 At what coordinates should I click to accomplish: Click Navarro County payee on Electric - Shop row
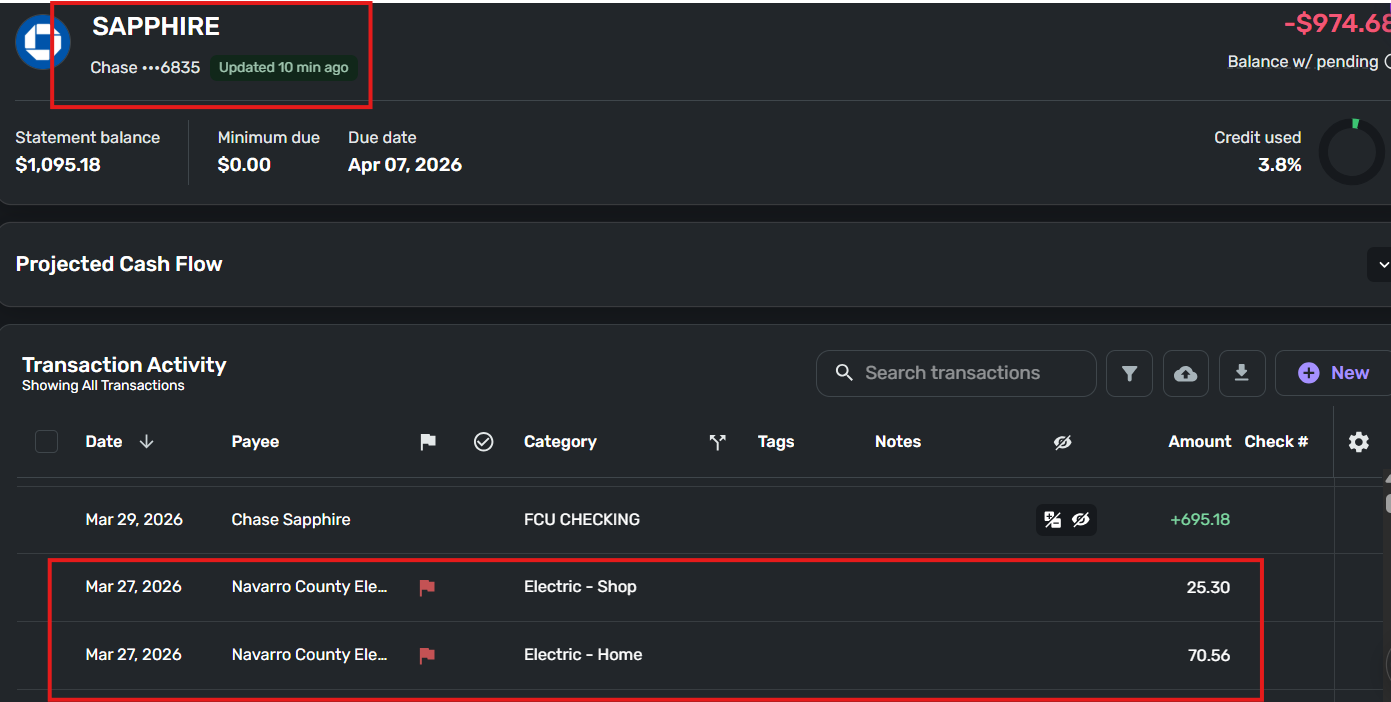tap(309, 587)
